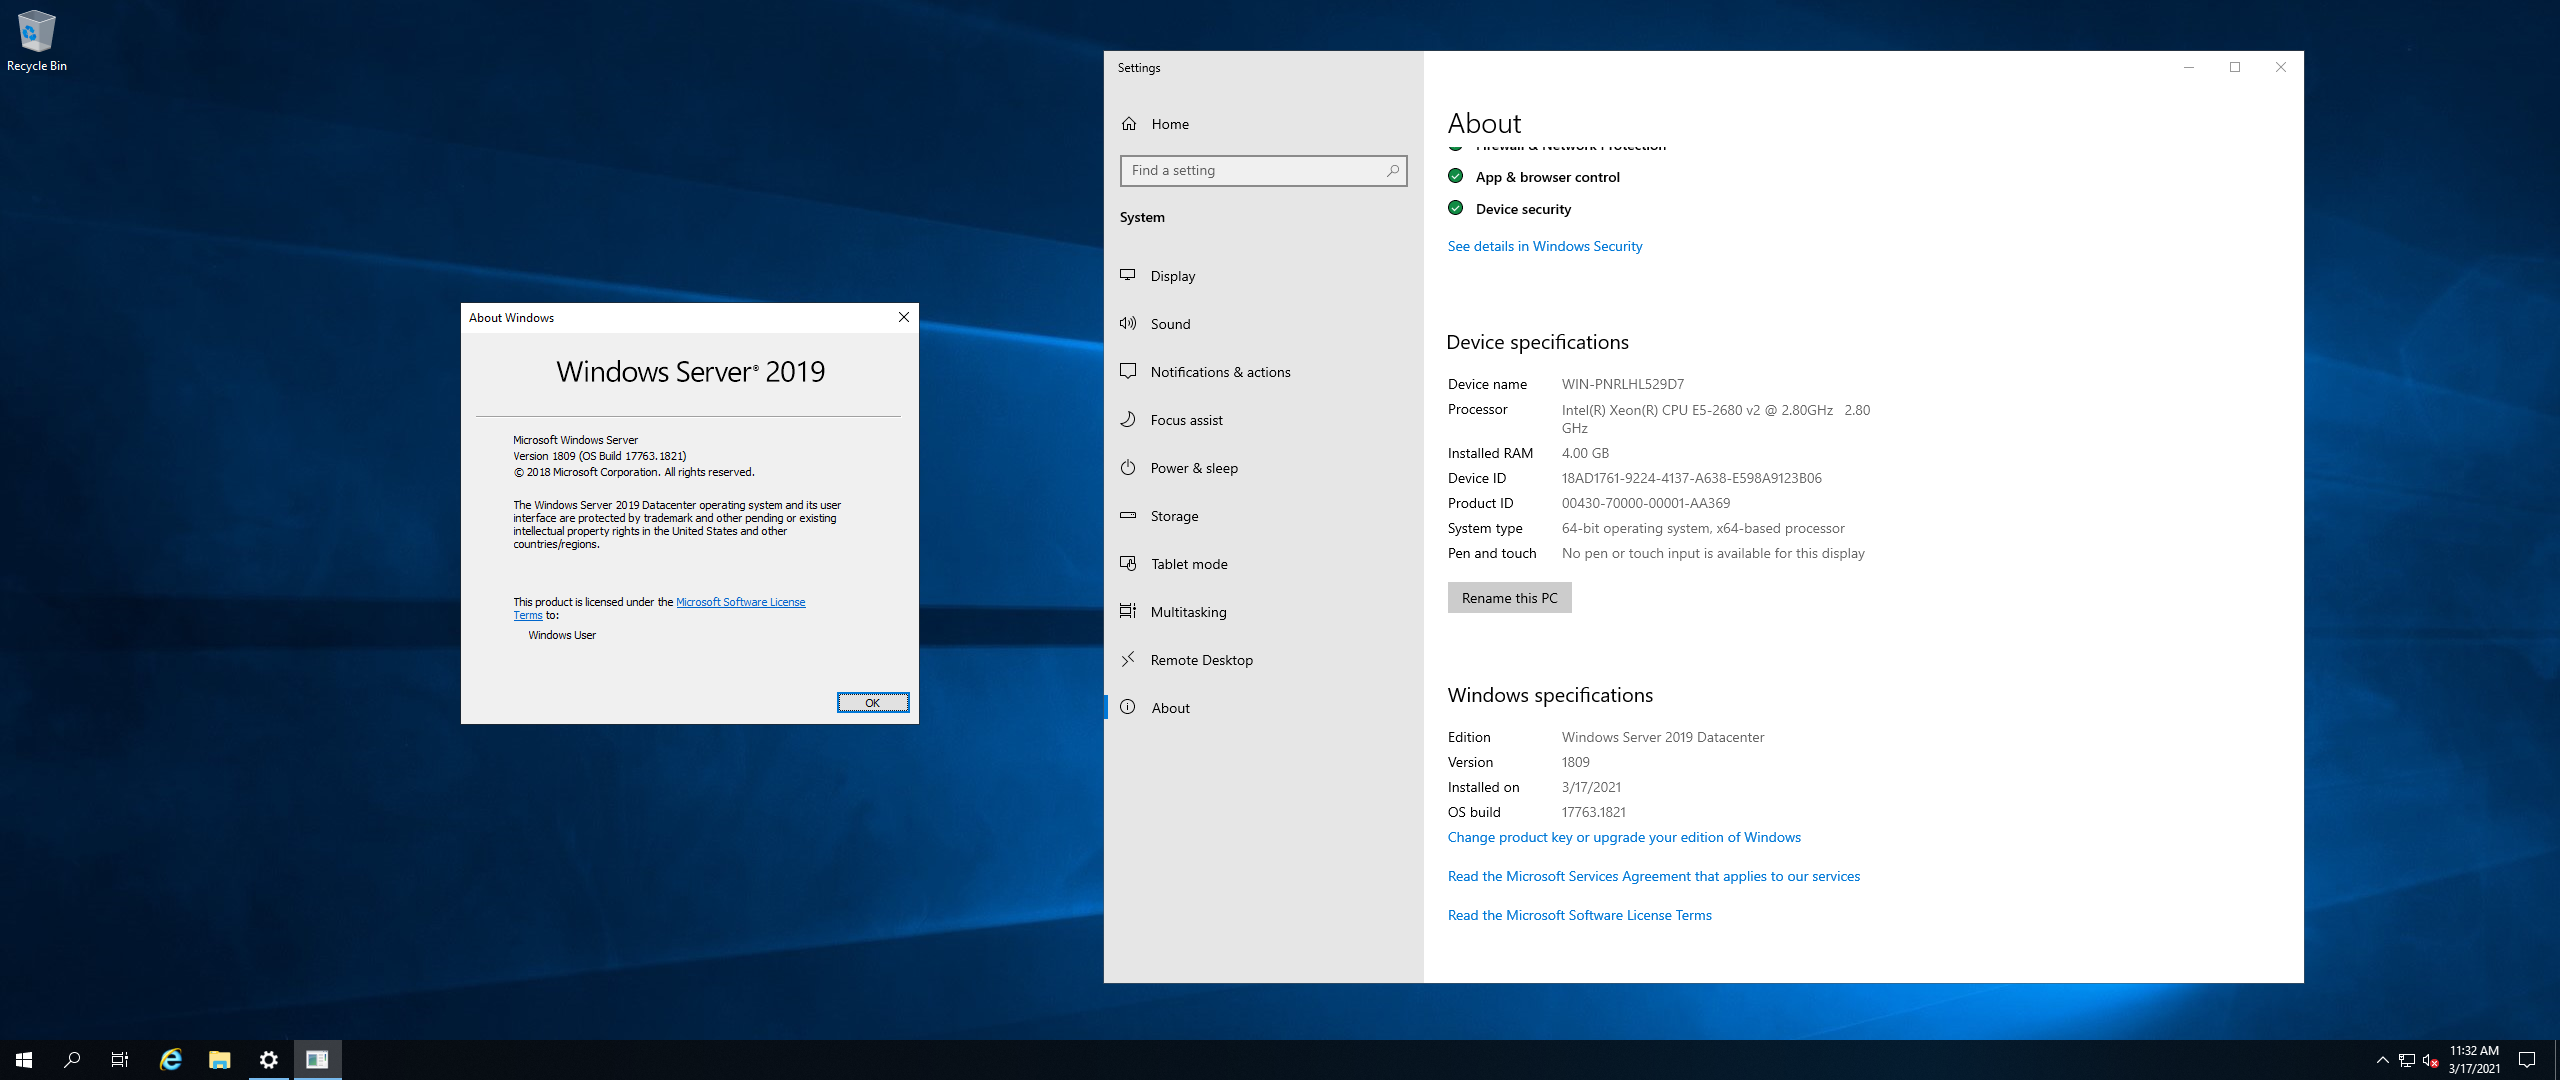This screenshot has height=1080, width=2560.
Task: Open Remote Desktop settings page
Action: click(x=1264, y=660)
